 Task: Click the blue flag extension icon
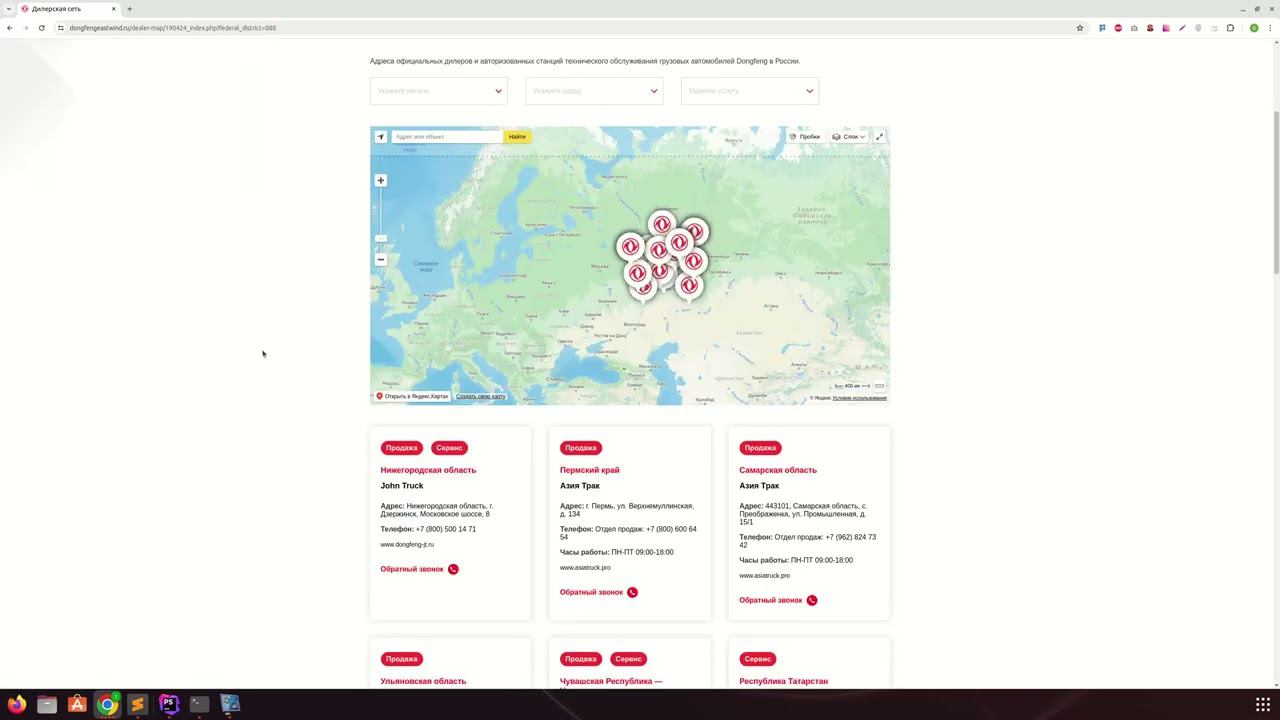pos(1102,28)
